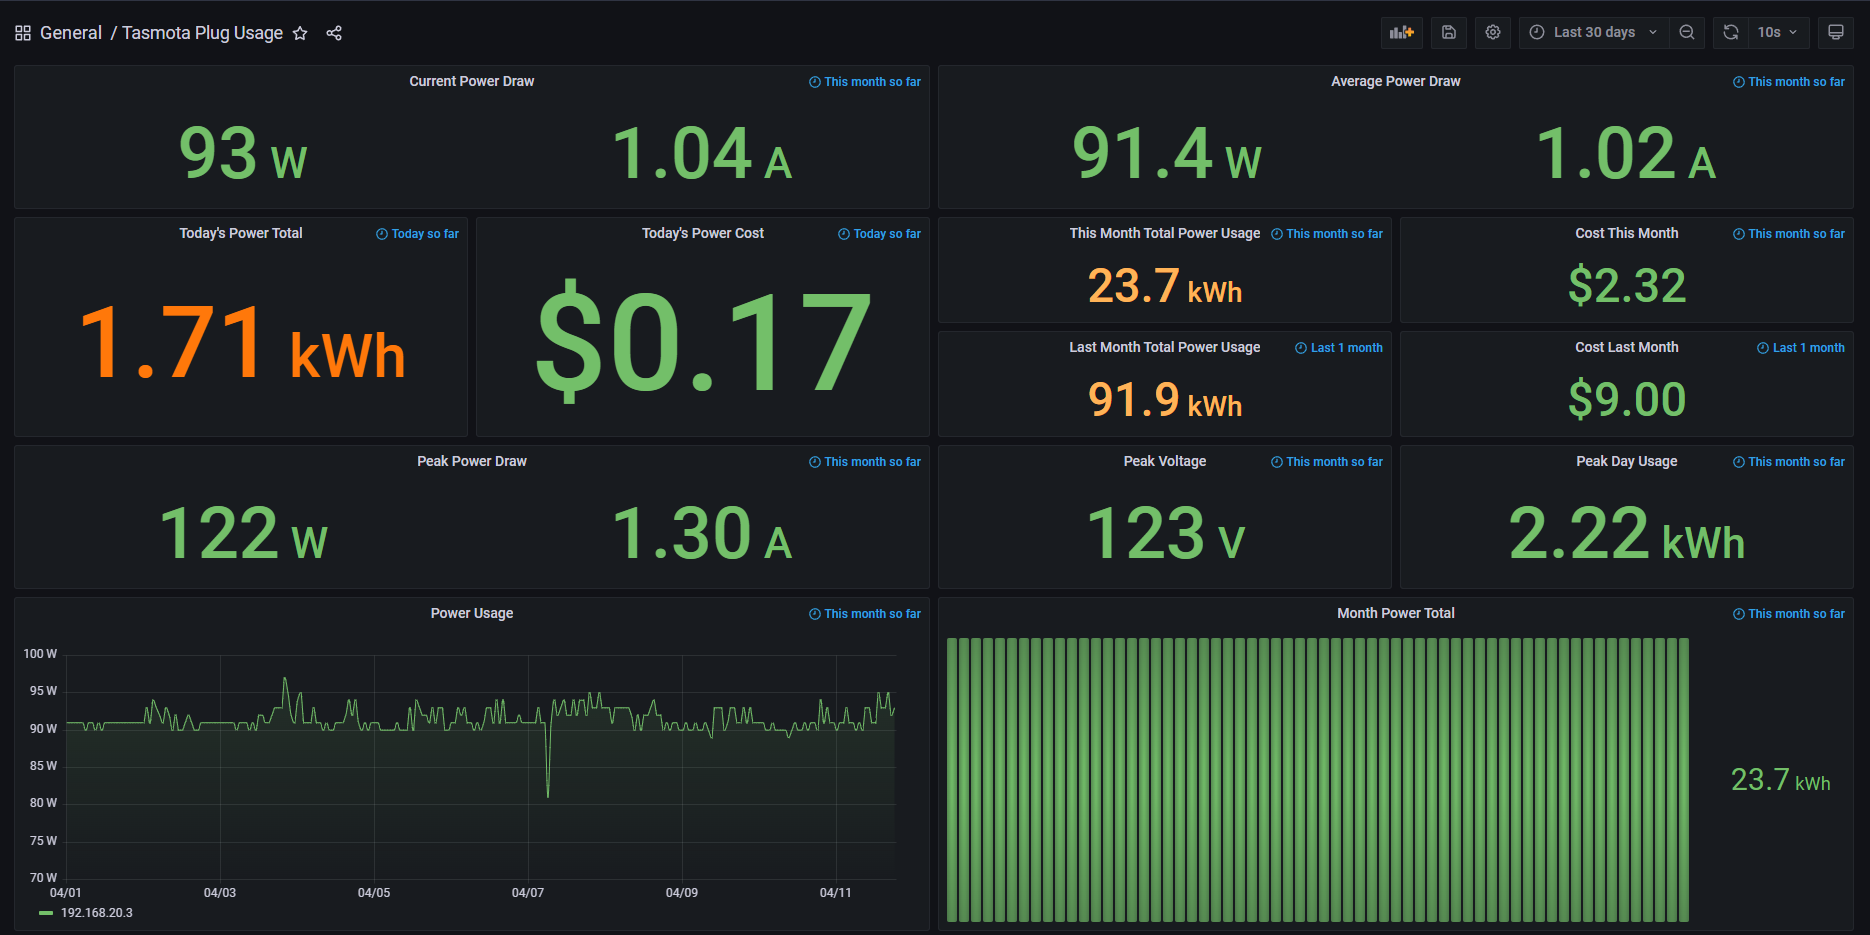Click the Tasmota Plug Usage title
The height and width of the screenshot is (935, 1870).
coord(202,33)
